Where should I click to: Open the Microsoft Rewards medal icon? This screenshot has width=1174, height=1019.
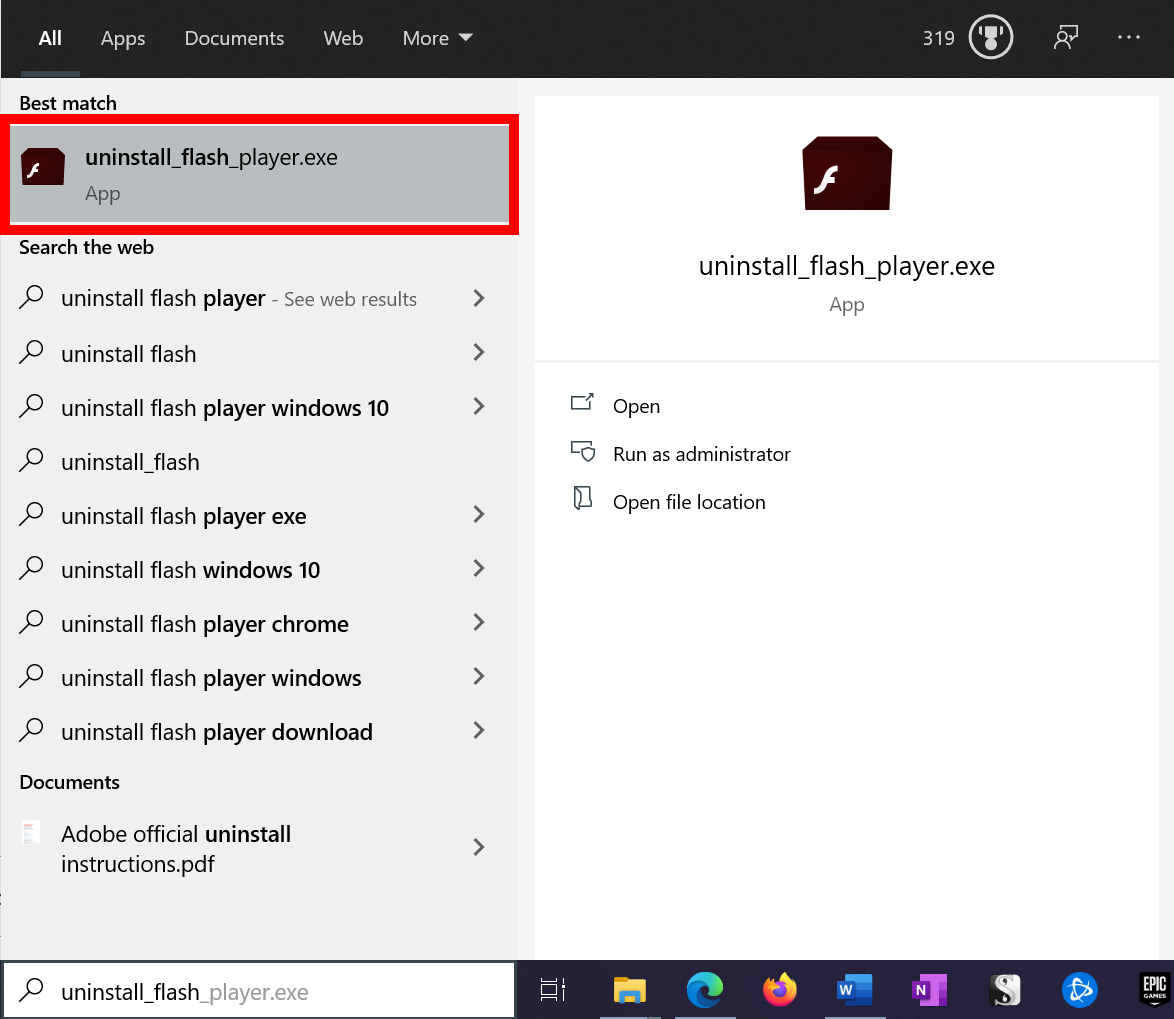[991, 39]
